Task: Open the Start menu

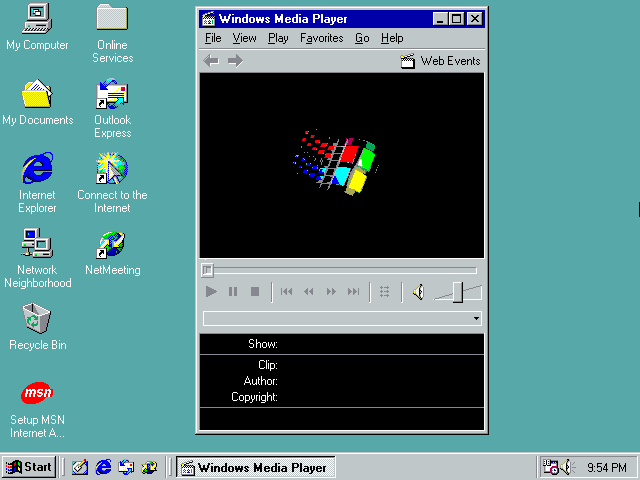Action: point(29,467)
